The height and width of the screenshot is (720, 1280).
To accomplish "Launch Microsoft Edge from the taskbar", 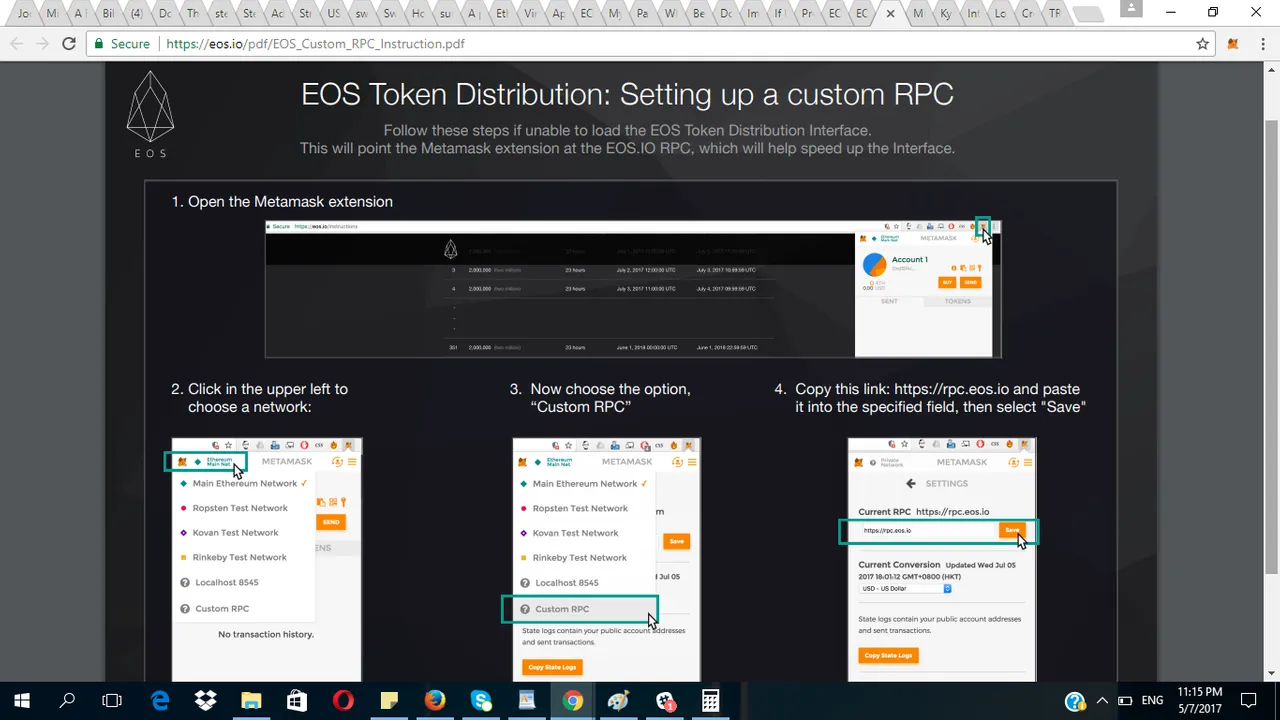I will (x=160, y=701).
